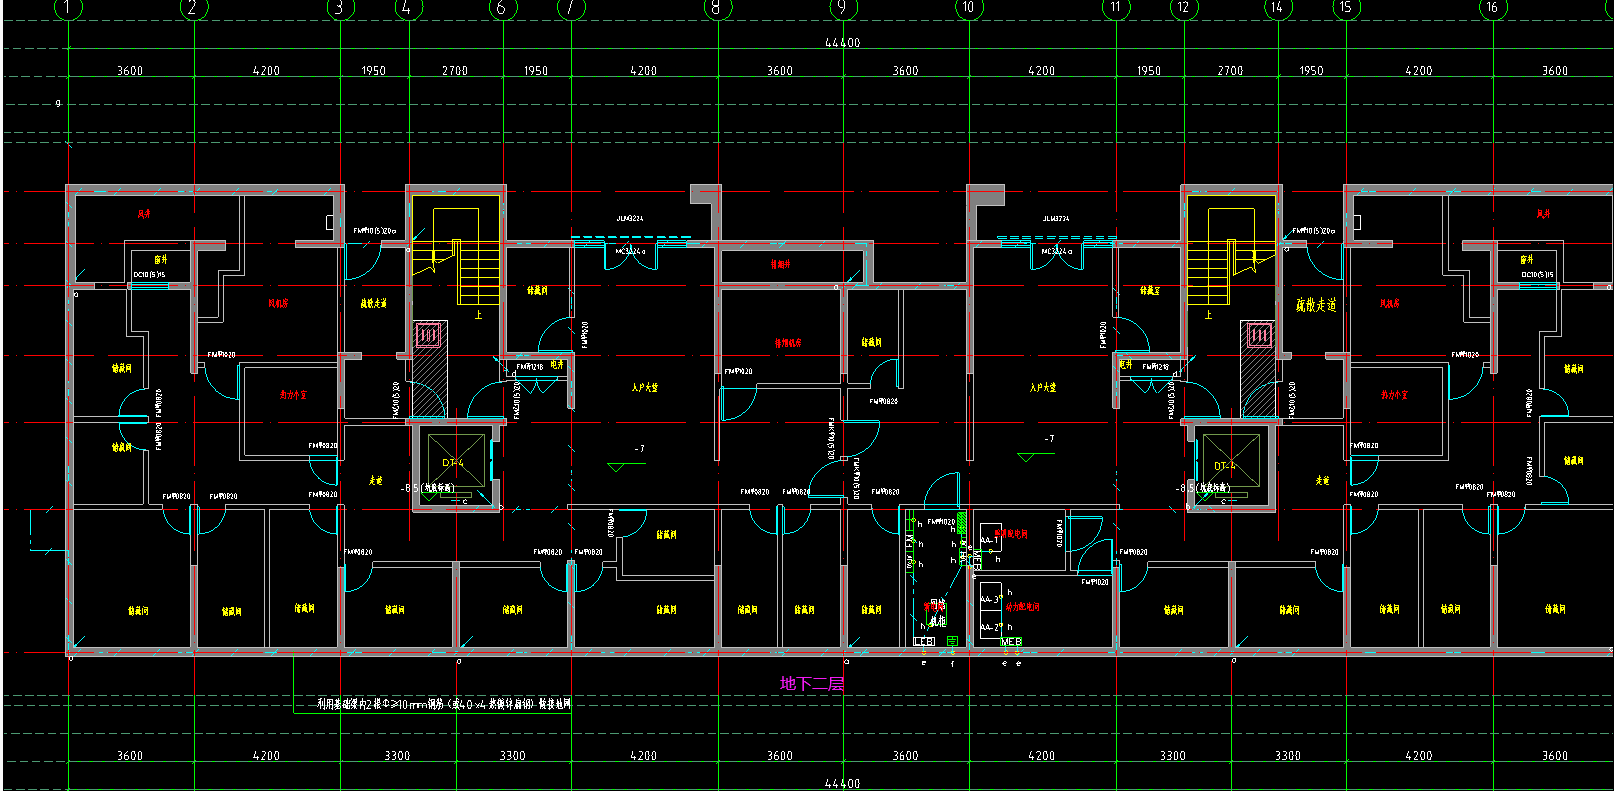Click the axis bubble numbered 12
This screenshot has width=1614, height=791.
click(x=1183, y=8)
